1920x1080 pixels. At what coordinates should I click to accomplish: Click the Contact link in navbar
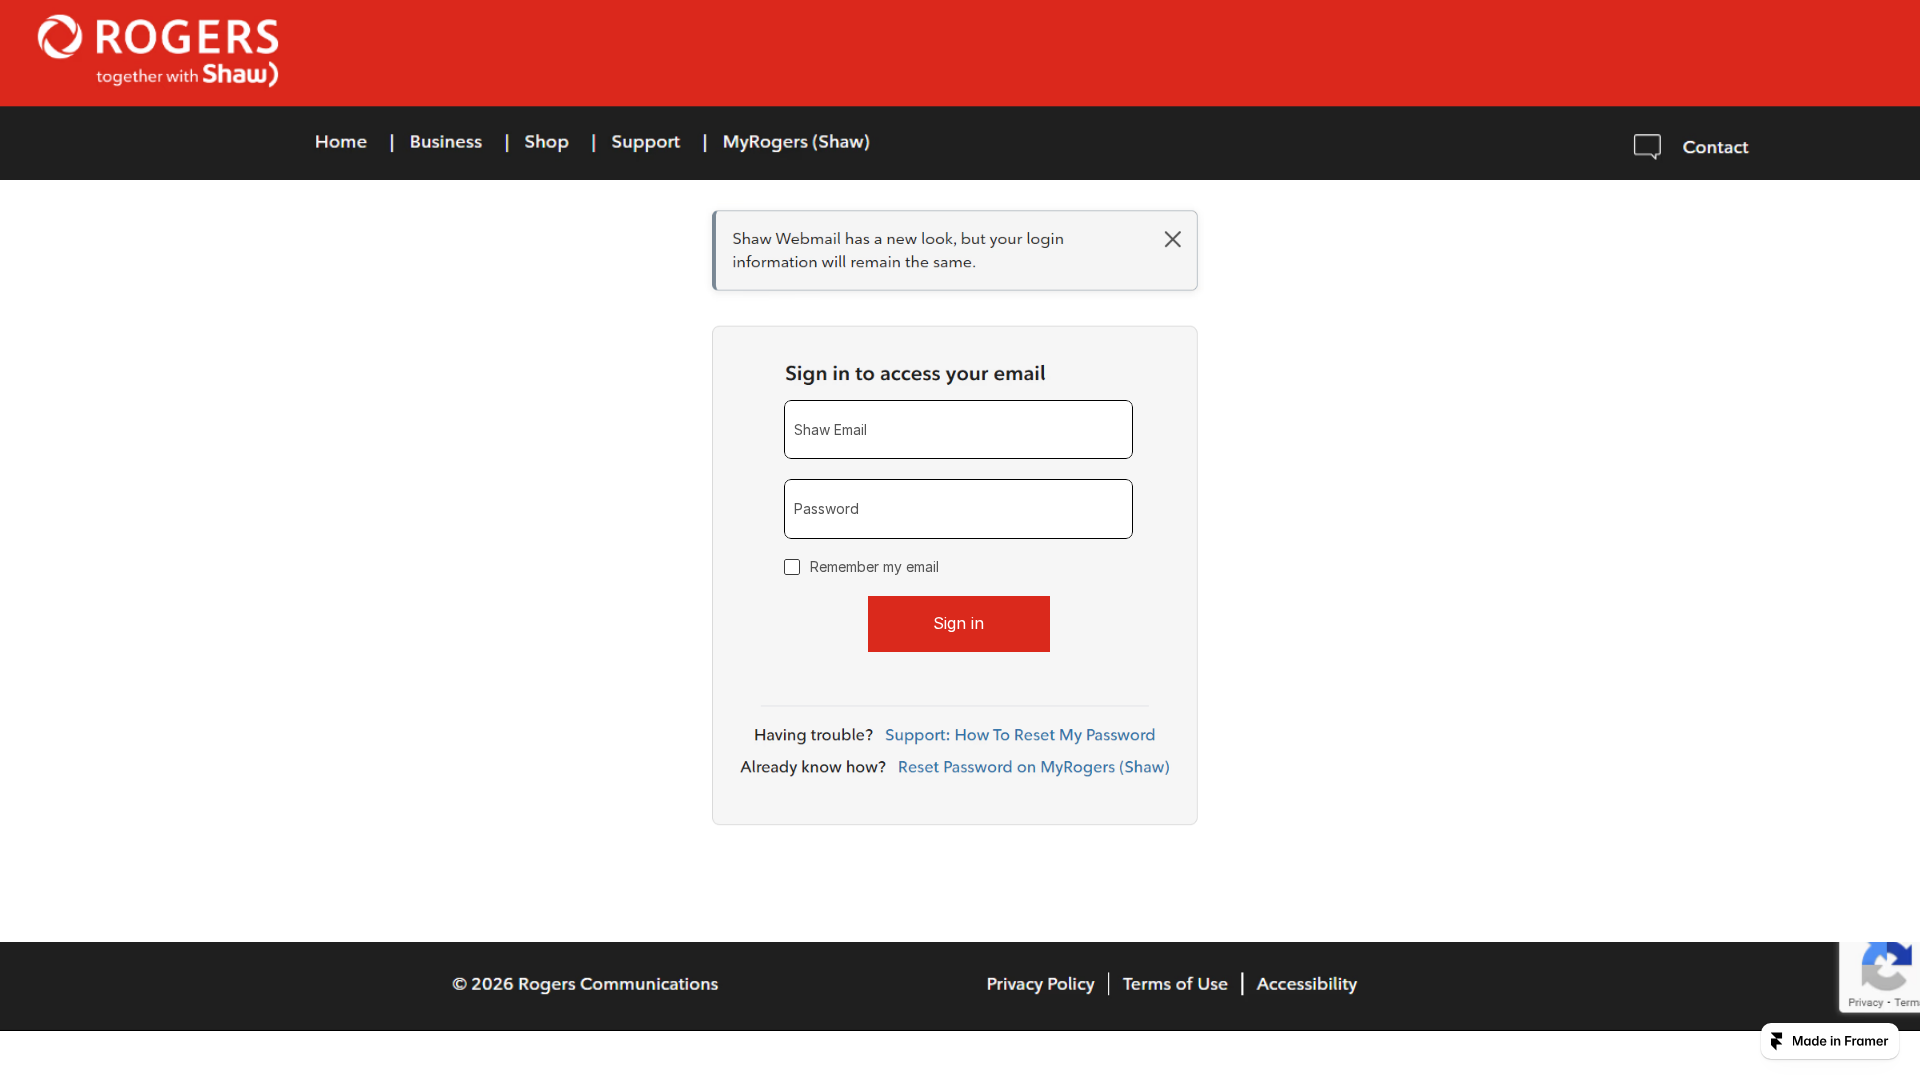[1715, 147]
